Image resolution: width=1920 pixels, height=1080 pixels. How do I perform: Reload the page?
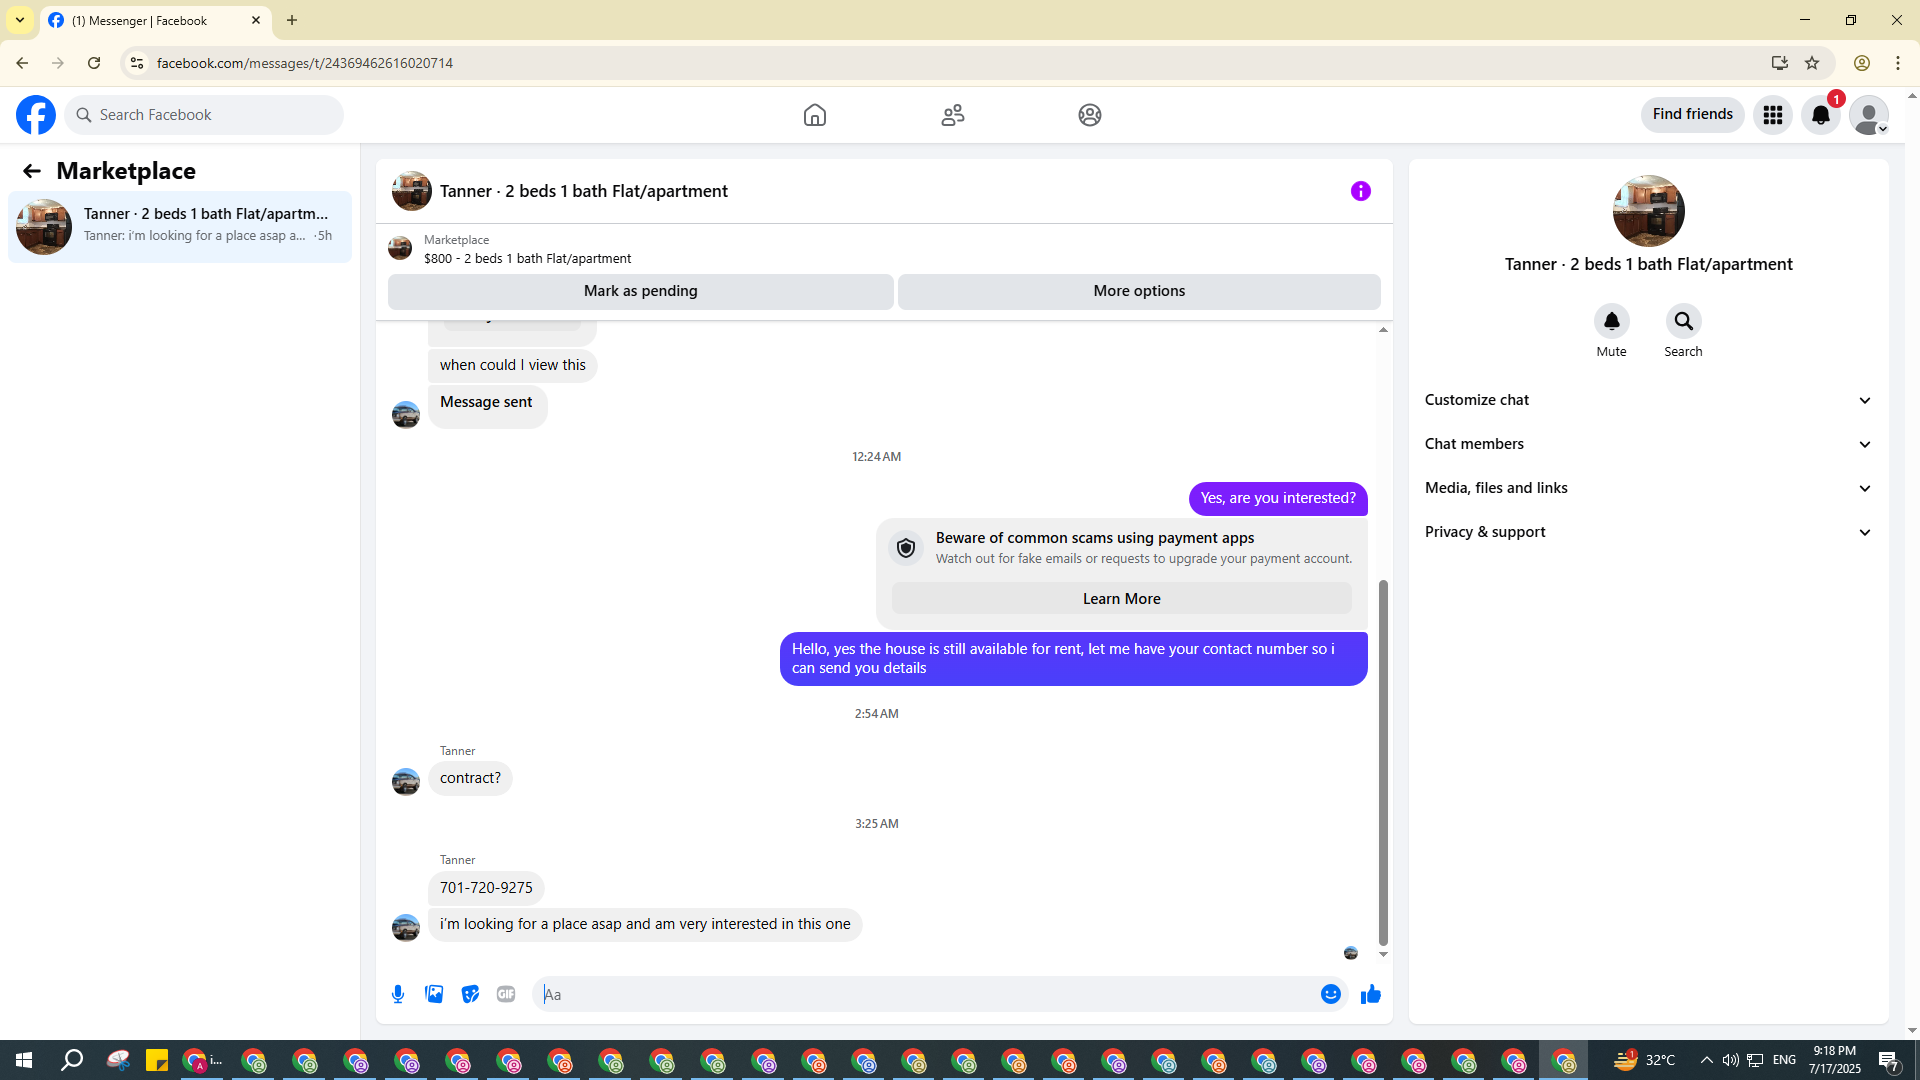tap(94, 63)
